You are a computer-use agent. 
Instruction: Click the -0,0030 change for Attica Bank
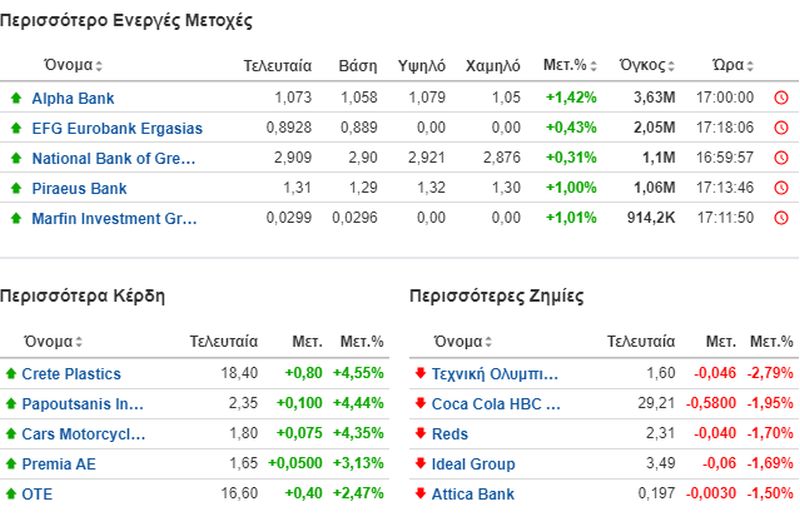(711, 493)
